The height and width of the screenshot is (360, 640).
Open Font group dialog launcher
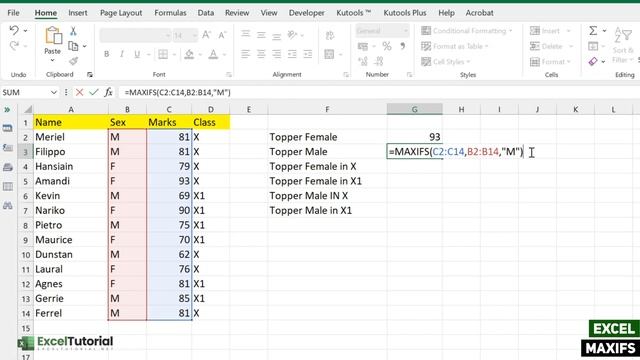[x=229, y=75]
